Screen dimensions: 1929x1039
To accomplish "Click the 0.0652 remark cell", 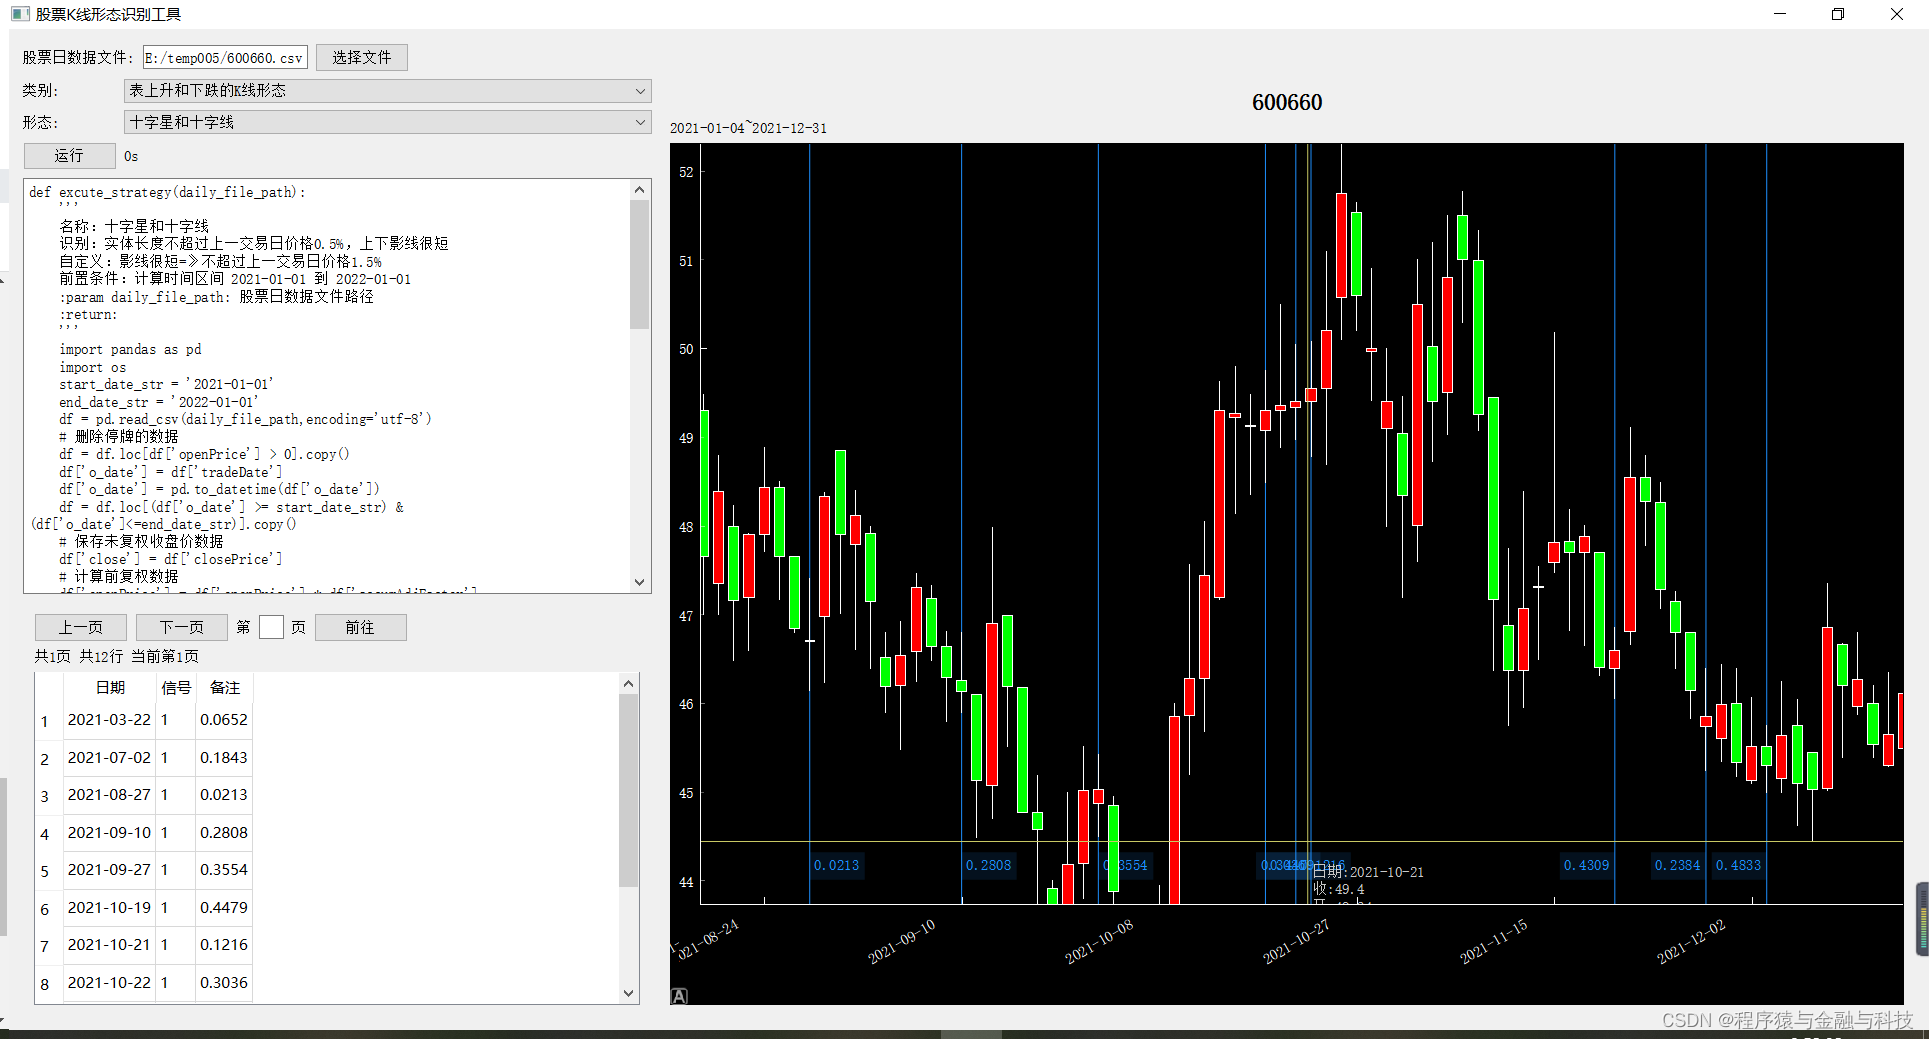I will [x=224, y=720].
